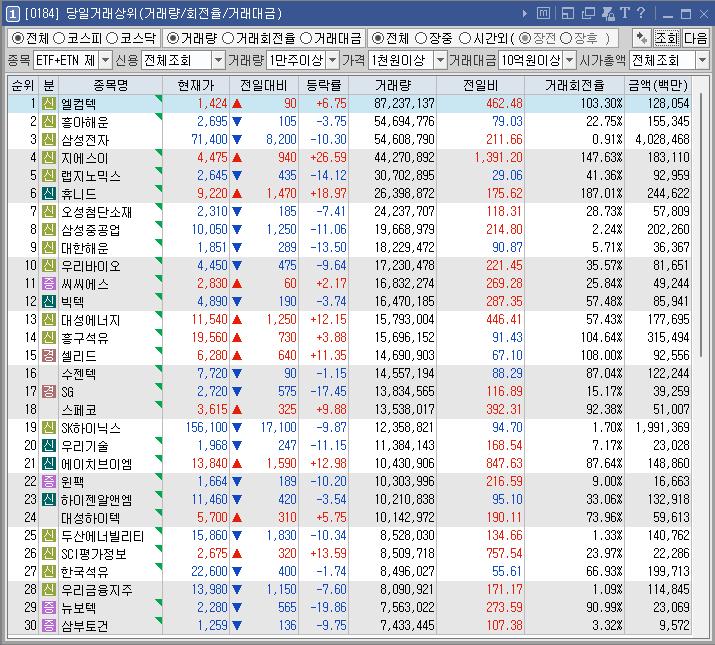This screenshot has width=715, height=645.
Task: Click the 경 badge next to 셀리드
Action: [x=49, y=355]
